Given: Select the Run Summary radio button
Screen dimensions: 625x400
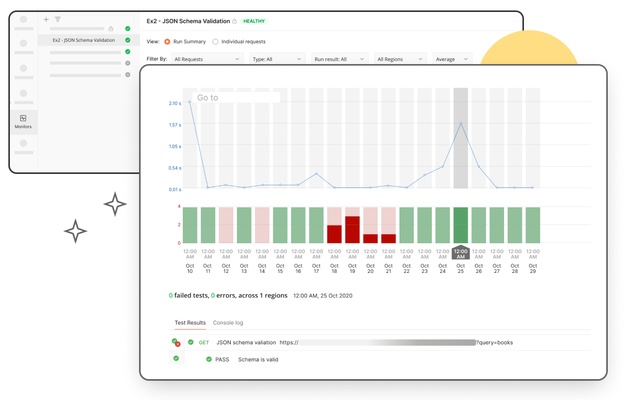Looking at the screenshot, I should pos(167,42).
